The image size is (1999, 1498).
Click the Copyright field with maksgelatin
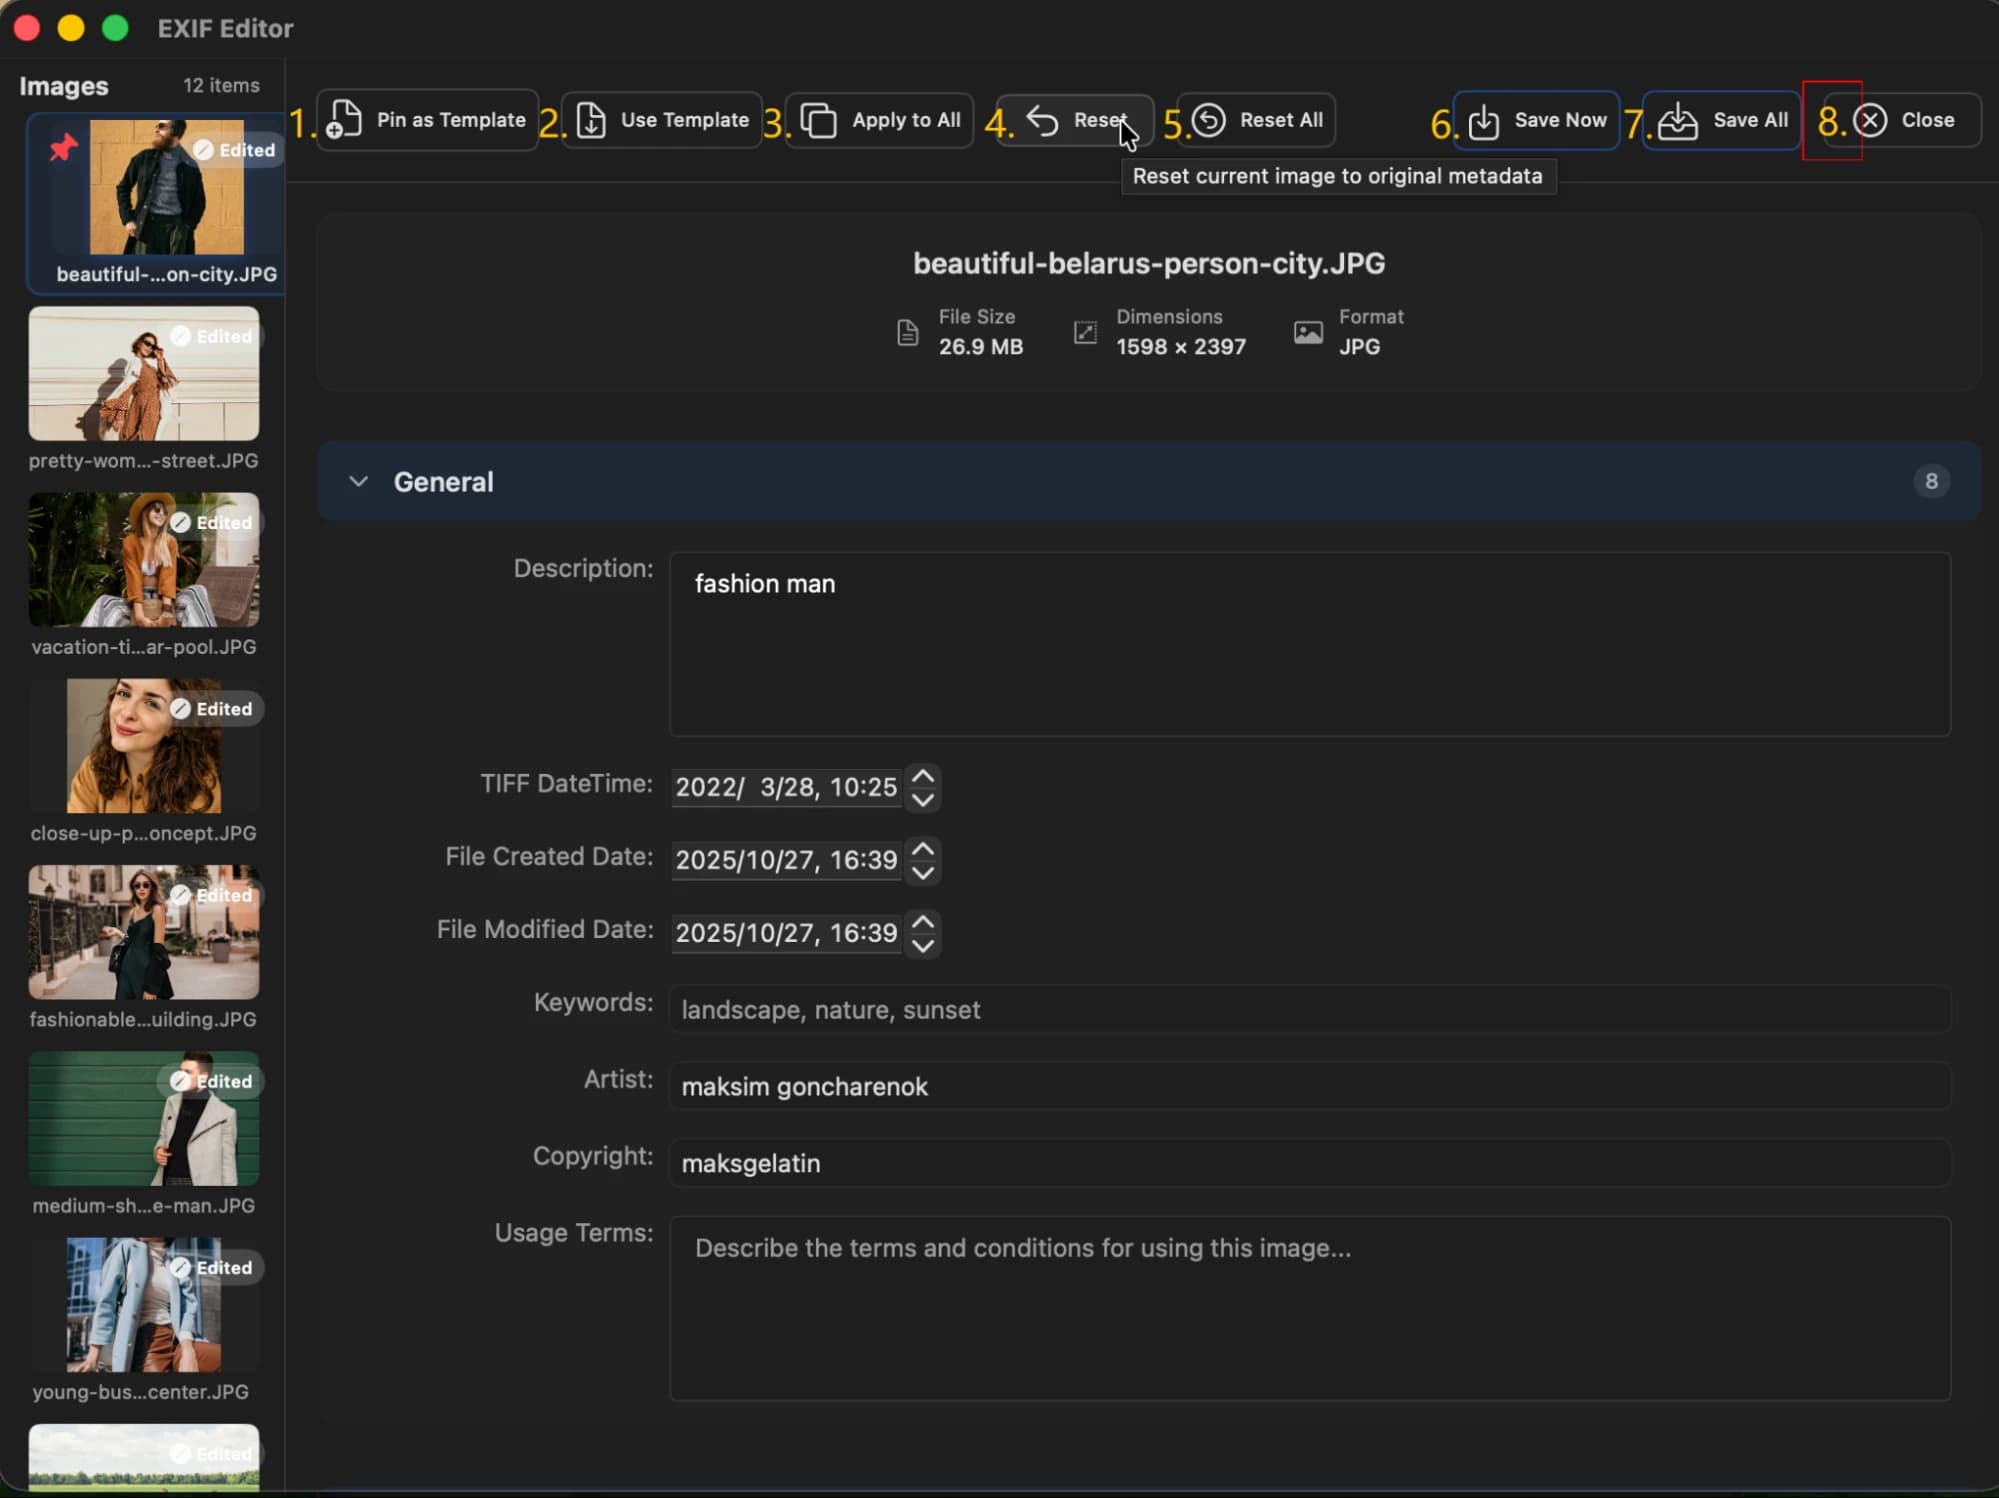(x=1309, y=1164)
